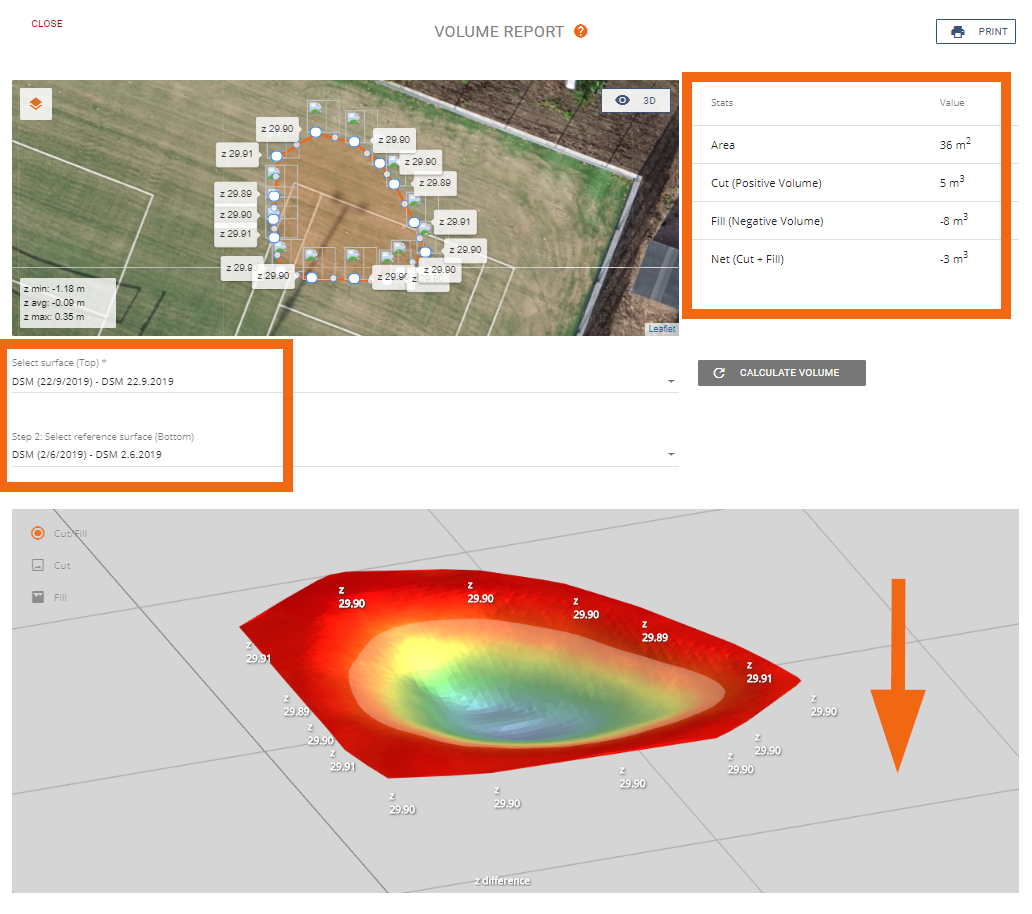
Task: Click the z min: -1.18 m readout
Action: click(54, 289)
